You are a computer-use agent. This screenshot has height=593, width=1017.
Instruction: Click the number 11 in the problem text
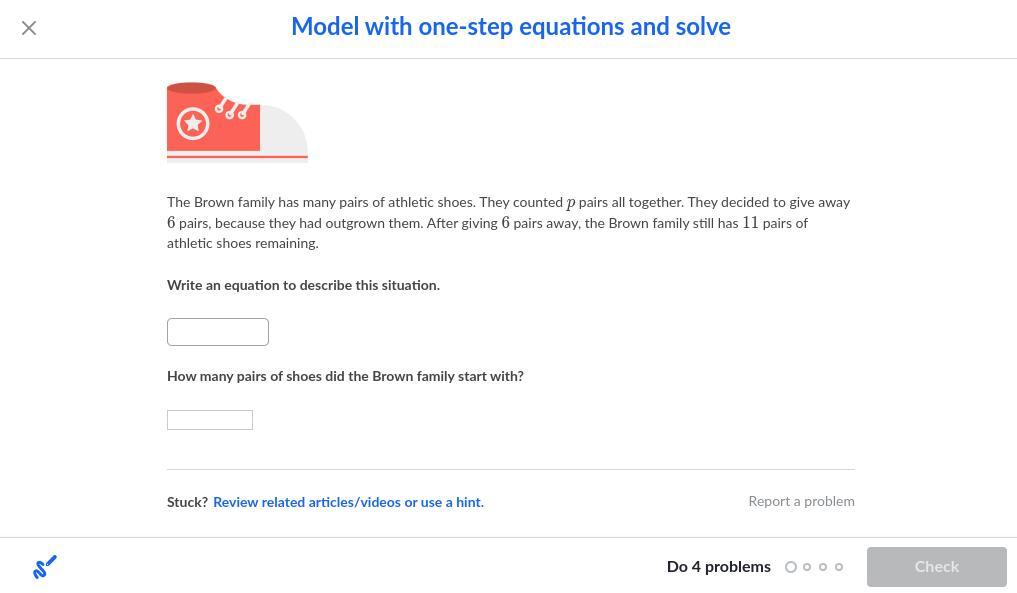(x=750, y=223)
